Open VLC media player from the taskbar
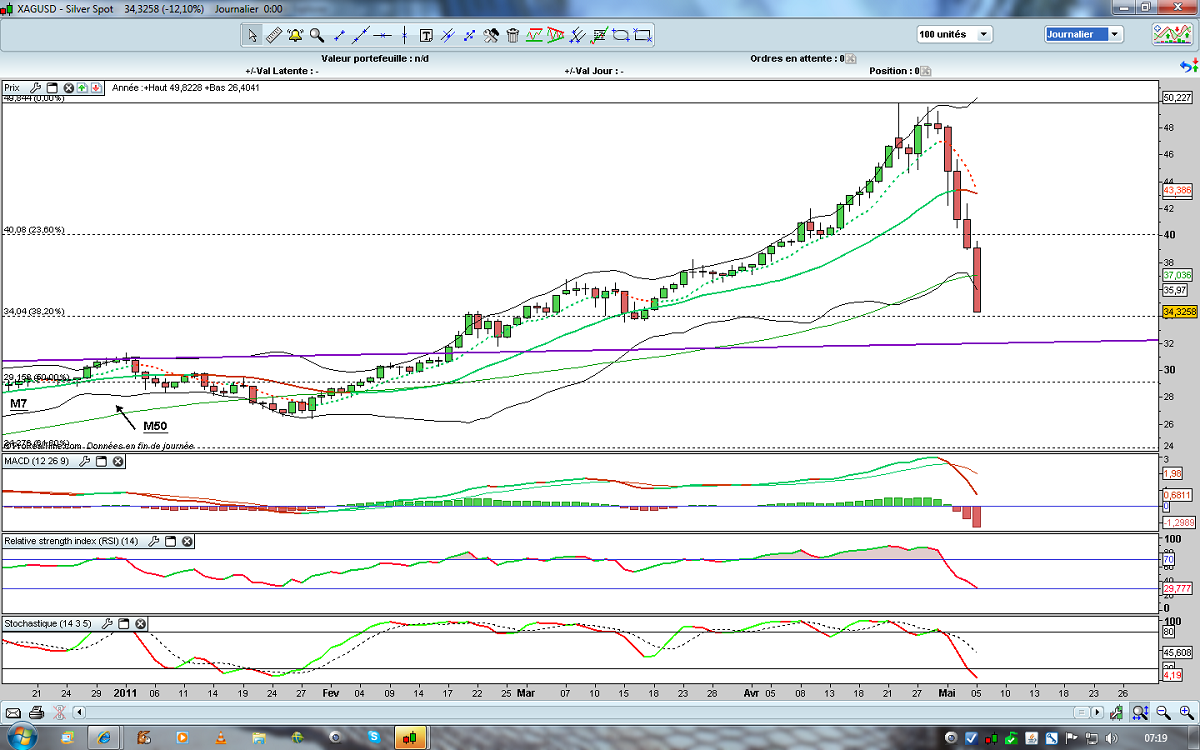The height and width of the screenshot is (750, 1200). pos(221,739)
